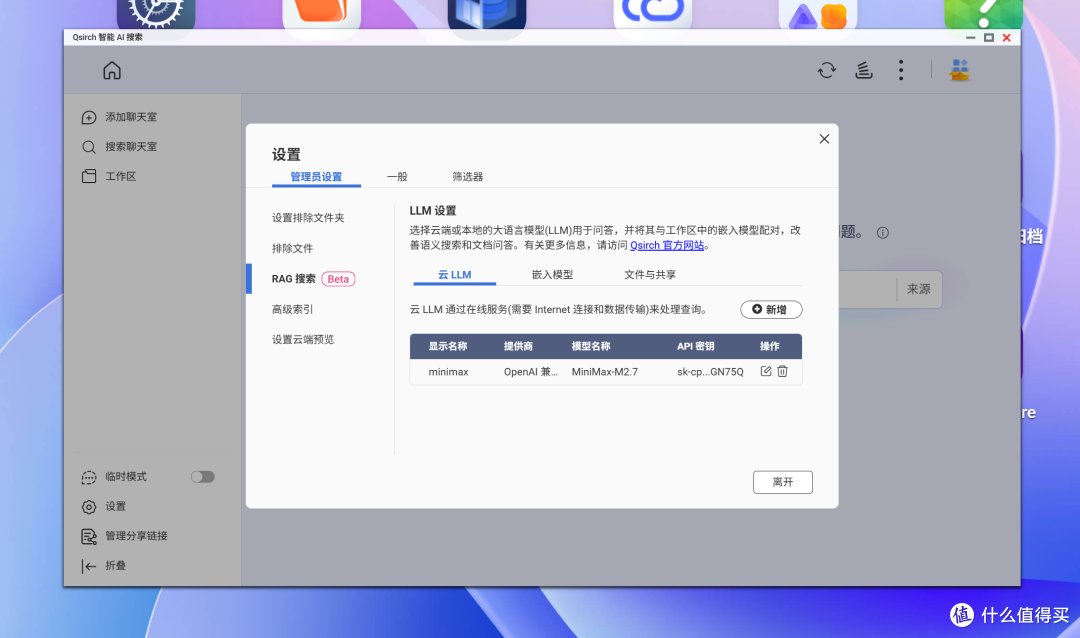Click the cloud app icon on desktop
The height and width of the screenshot is (638, 1080).
tap(652, 14)
